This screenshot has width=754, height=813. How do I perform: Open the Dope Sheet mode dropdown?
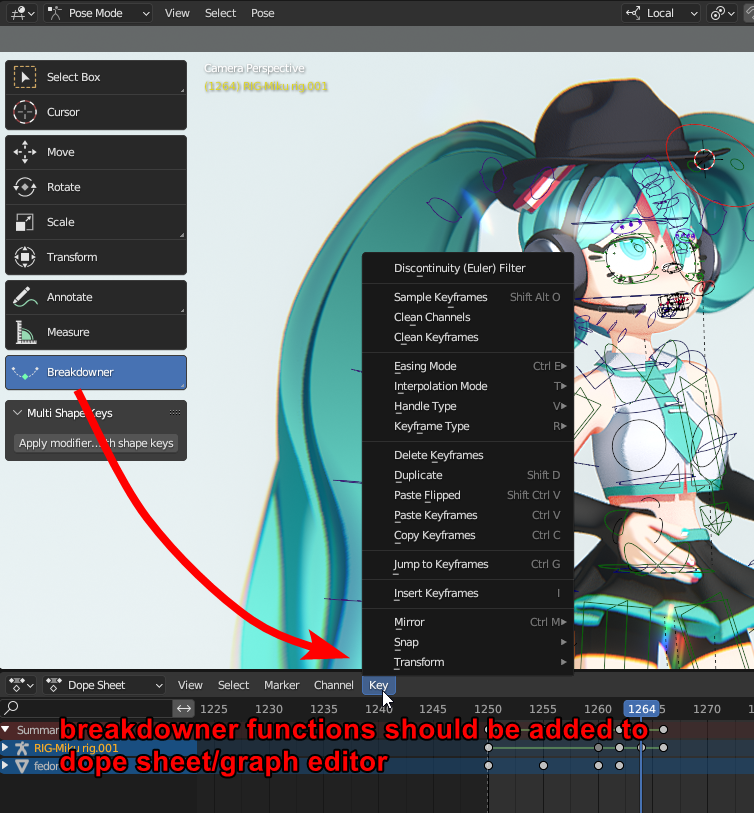(x=104, y=685)
